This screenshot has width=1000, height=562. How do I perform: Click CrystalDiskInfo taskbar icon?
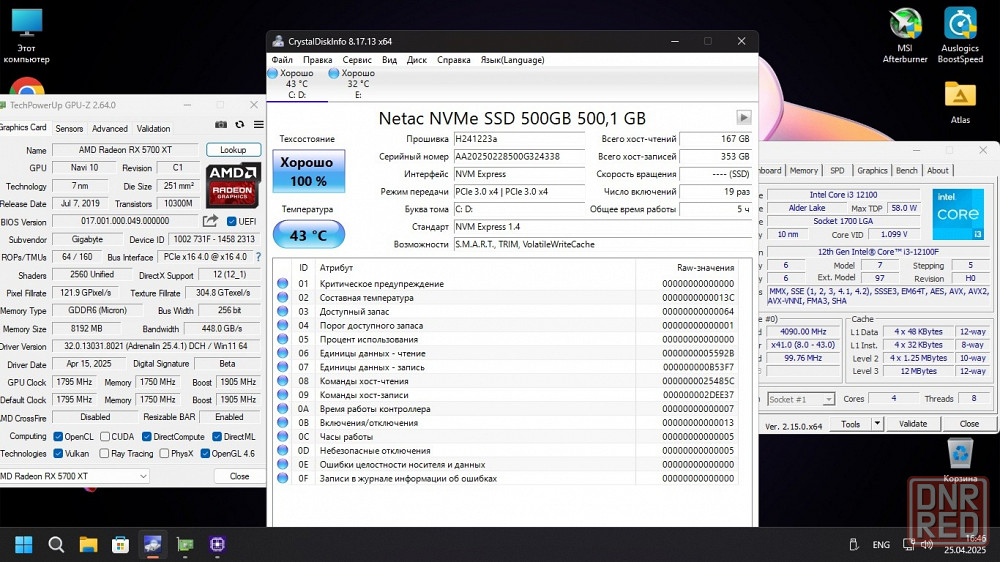152,544
